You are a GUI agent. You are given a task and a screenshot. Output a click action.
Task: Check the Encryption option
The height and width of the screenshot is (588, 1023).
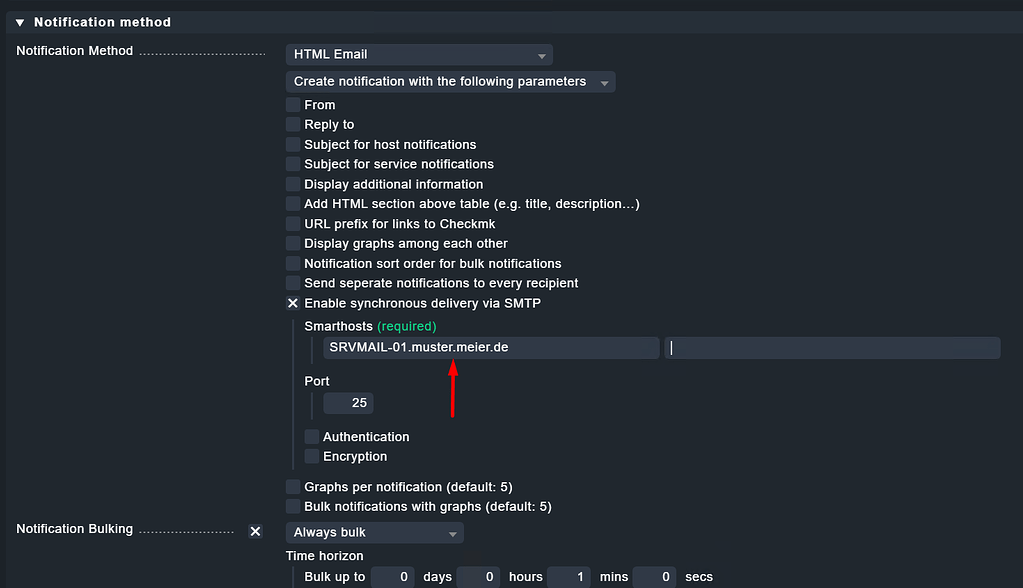tap(311, 456)
